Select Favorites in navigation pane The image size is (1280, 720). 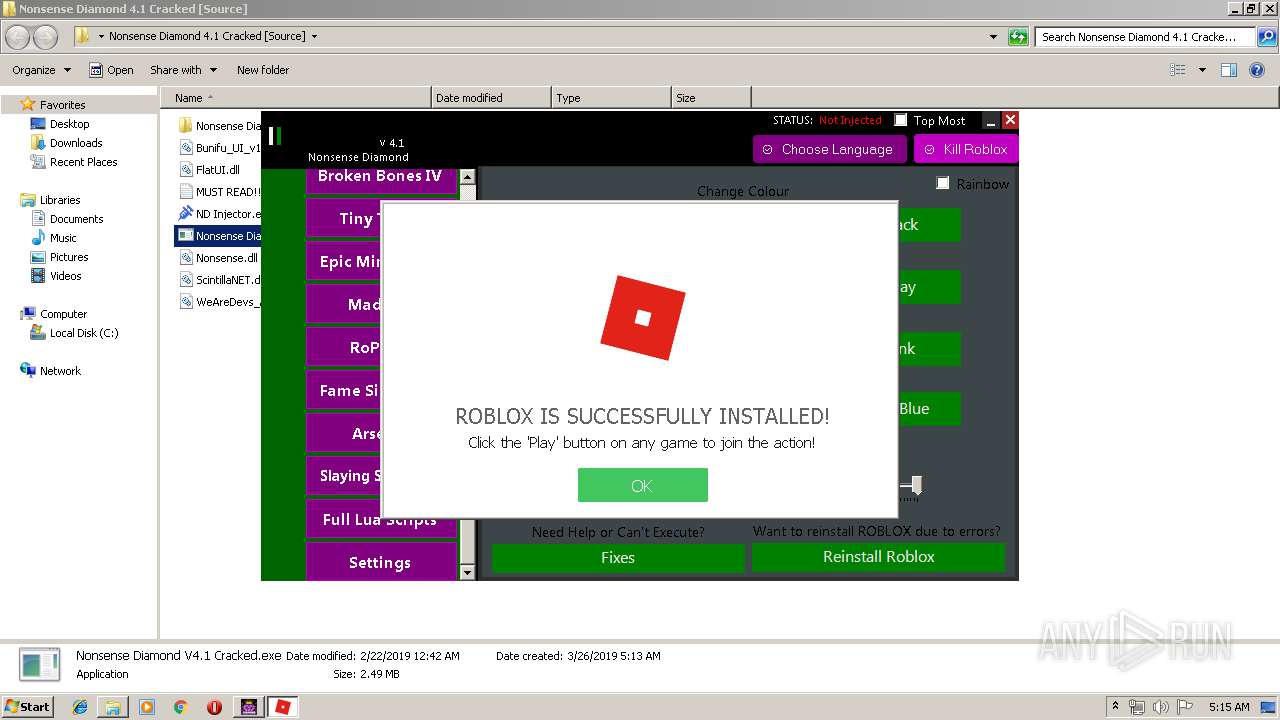62,104
